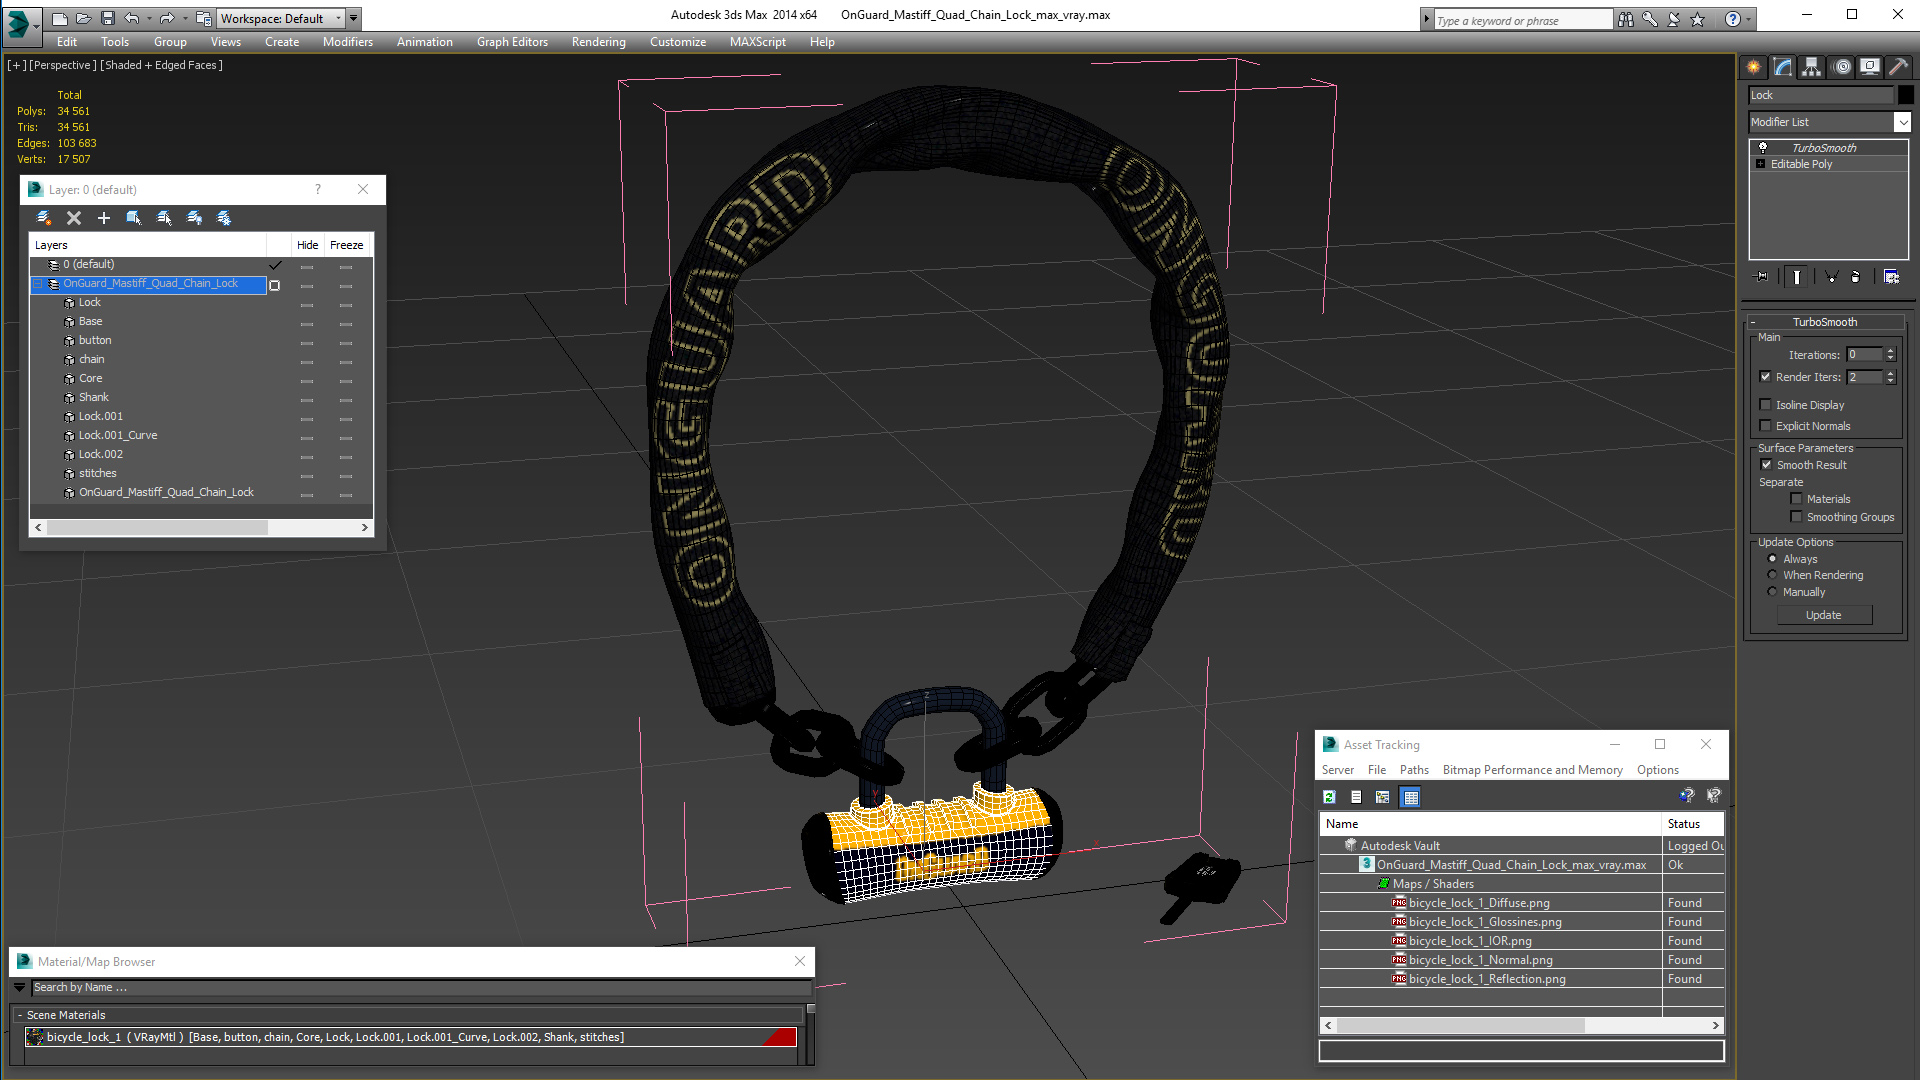Image resolution: width=1920 pixels, height=1080 pixels.
Task: Click the Save File icon
Action: pyautogui.click(x=108, y=18)
